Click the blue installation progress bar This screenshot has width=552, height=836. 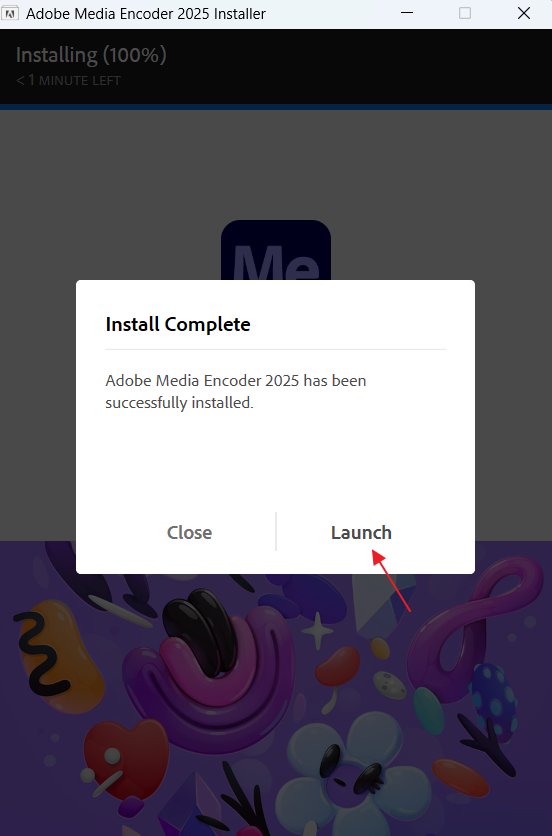click(276, 107)
